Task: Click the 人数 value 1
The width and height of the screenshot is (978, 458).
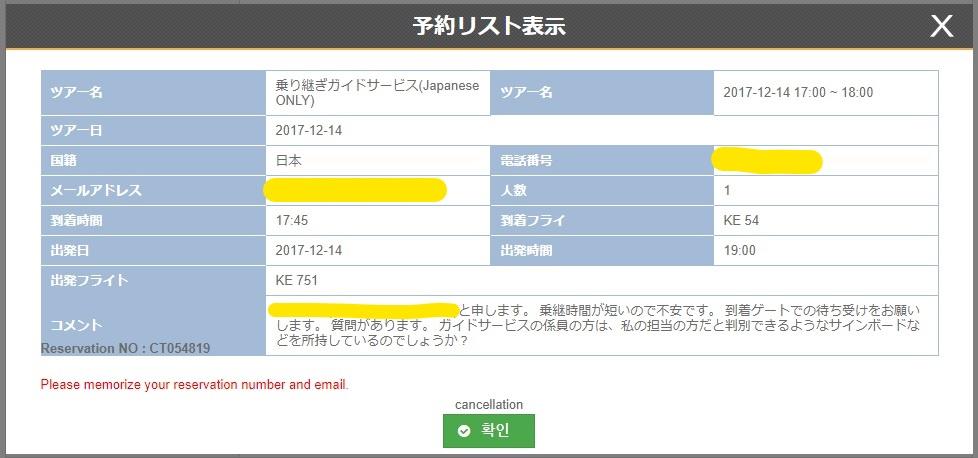Action: coord(826,190)
